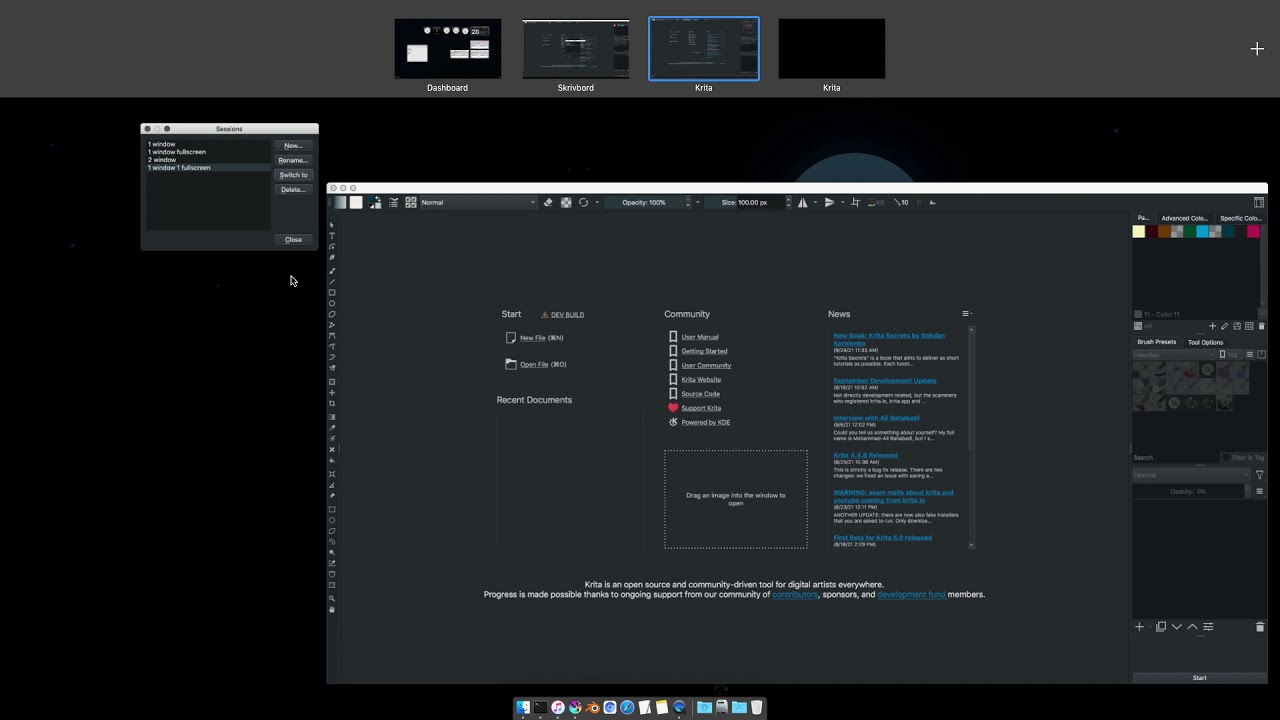
Task: Select the ellipse tool in toolbox
Action: 332,304
